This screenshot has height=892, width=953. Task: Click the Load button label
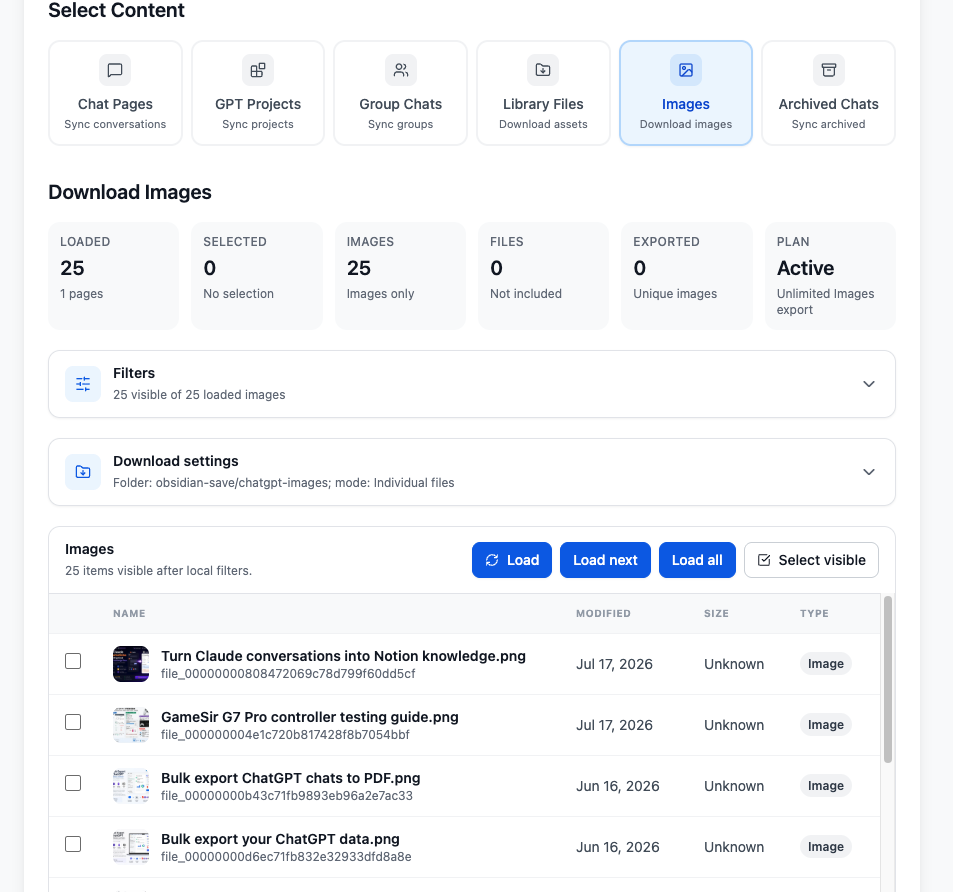(x=523, y=560)
